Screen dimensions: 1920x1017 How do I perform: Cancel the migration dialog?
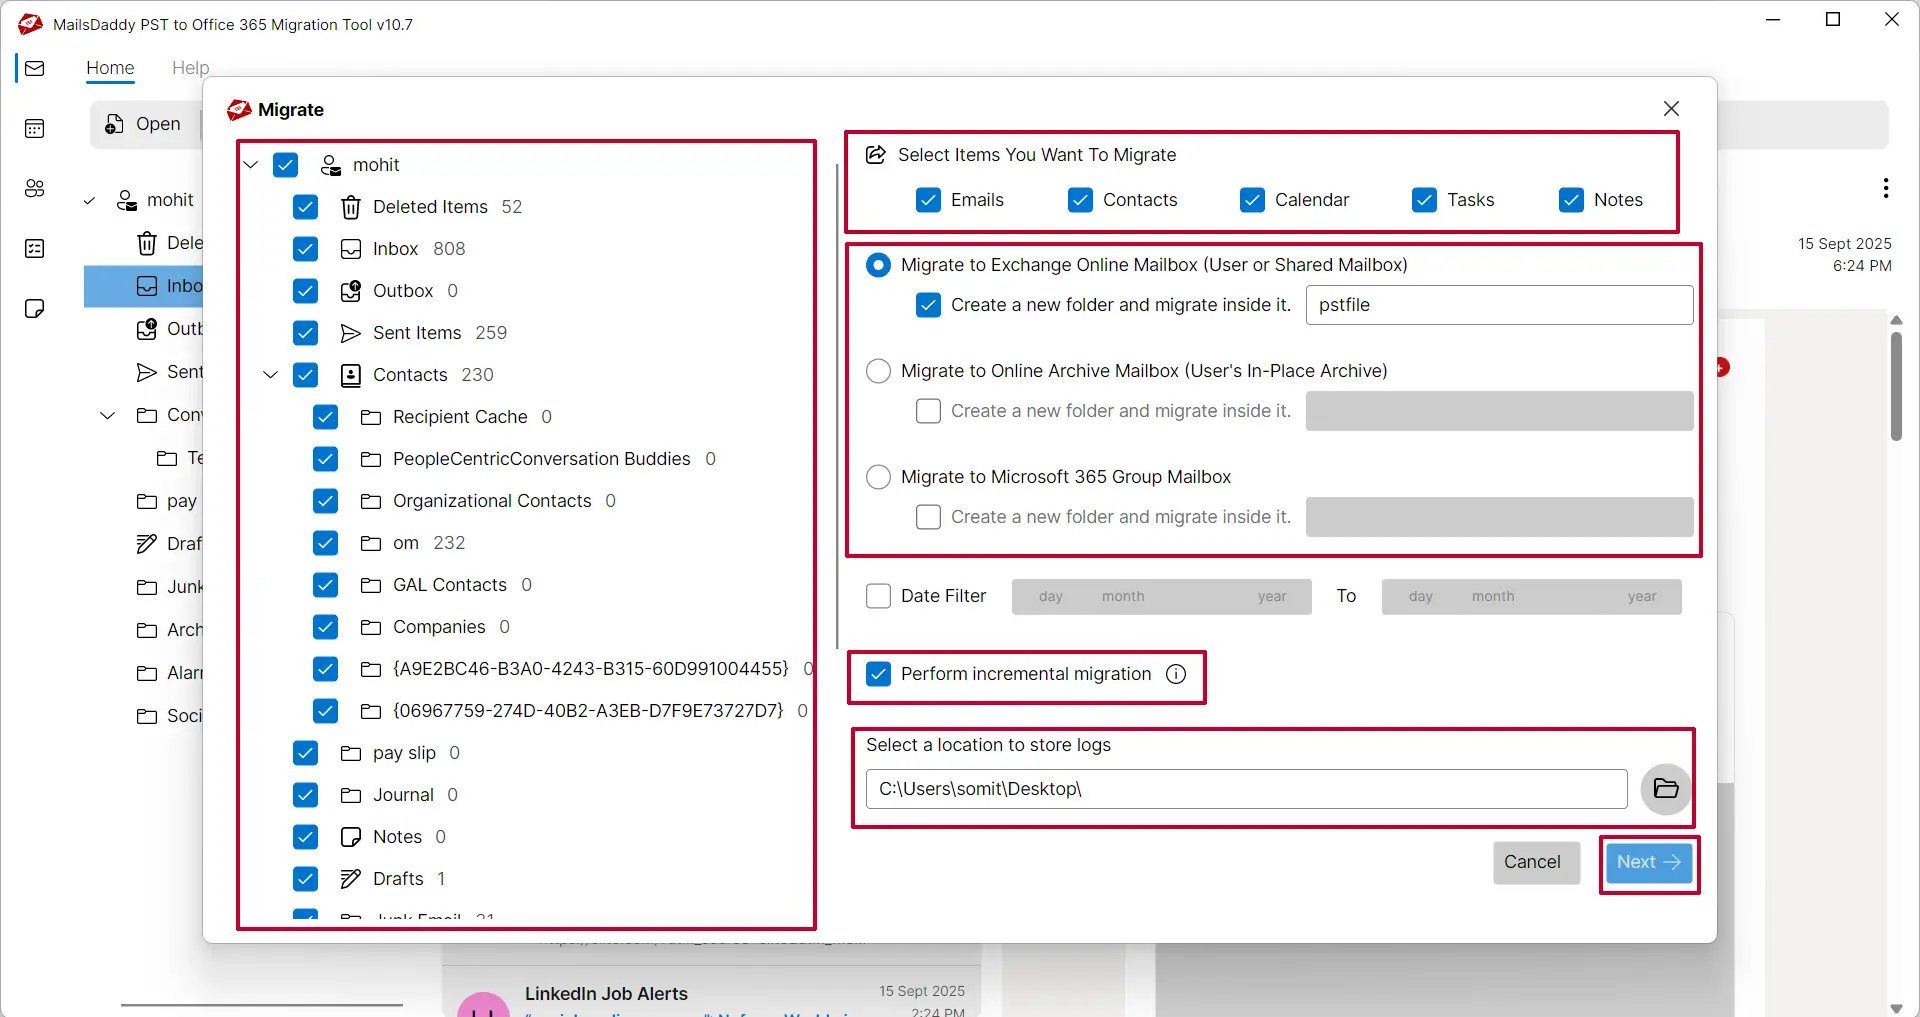[x=1536, y=863]
